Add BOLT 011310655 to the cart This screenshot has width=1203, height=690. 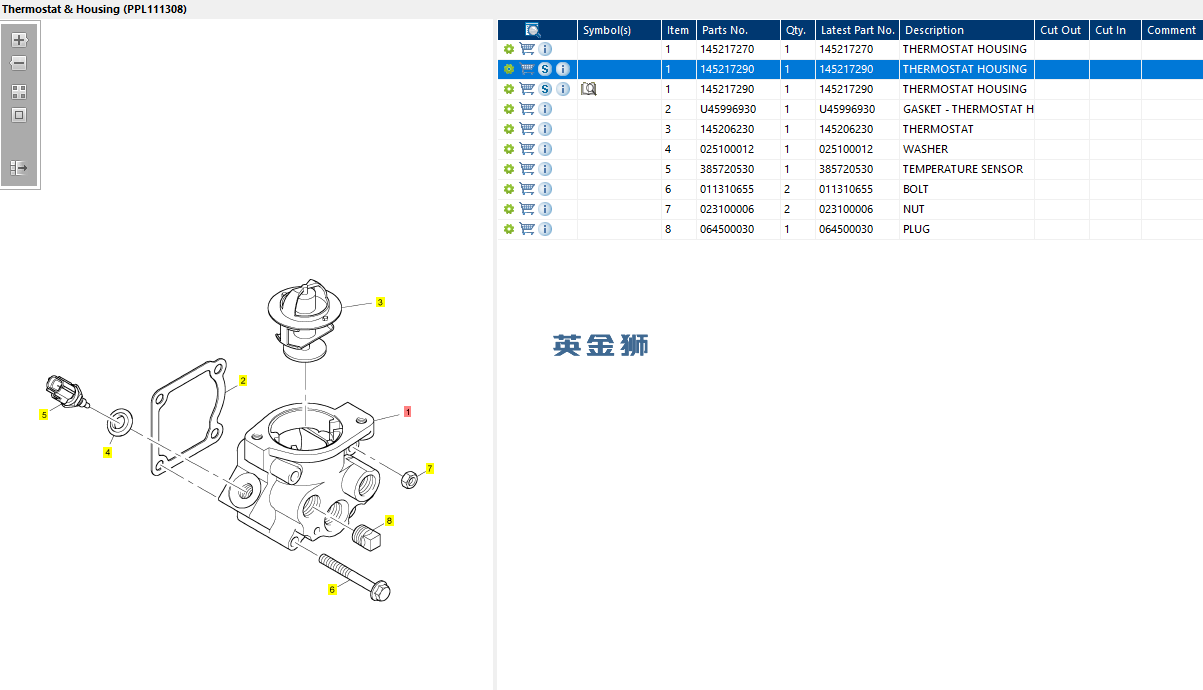tap(527, 189)
